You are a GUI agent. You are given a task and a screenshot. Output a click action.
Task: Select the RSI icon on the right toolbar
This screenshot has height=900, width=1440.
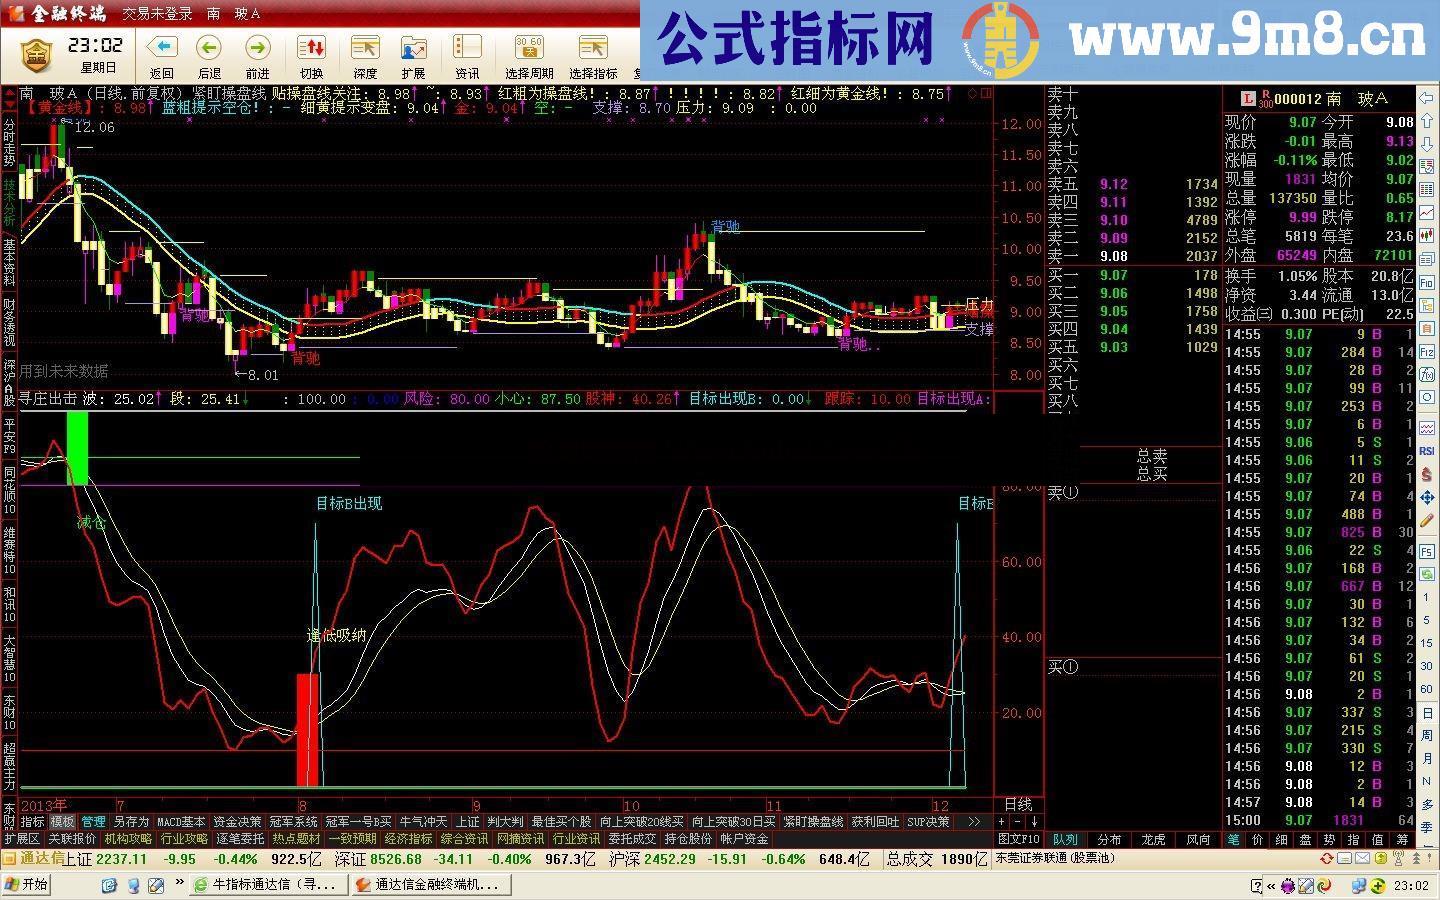coord(1426,451)
